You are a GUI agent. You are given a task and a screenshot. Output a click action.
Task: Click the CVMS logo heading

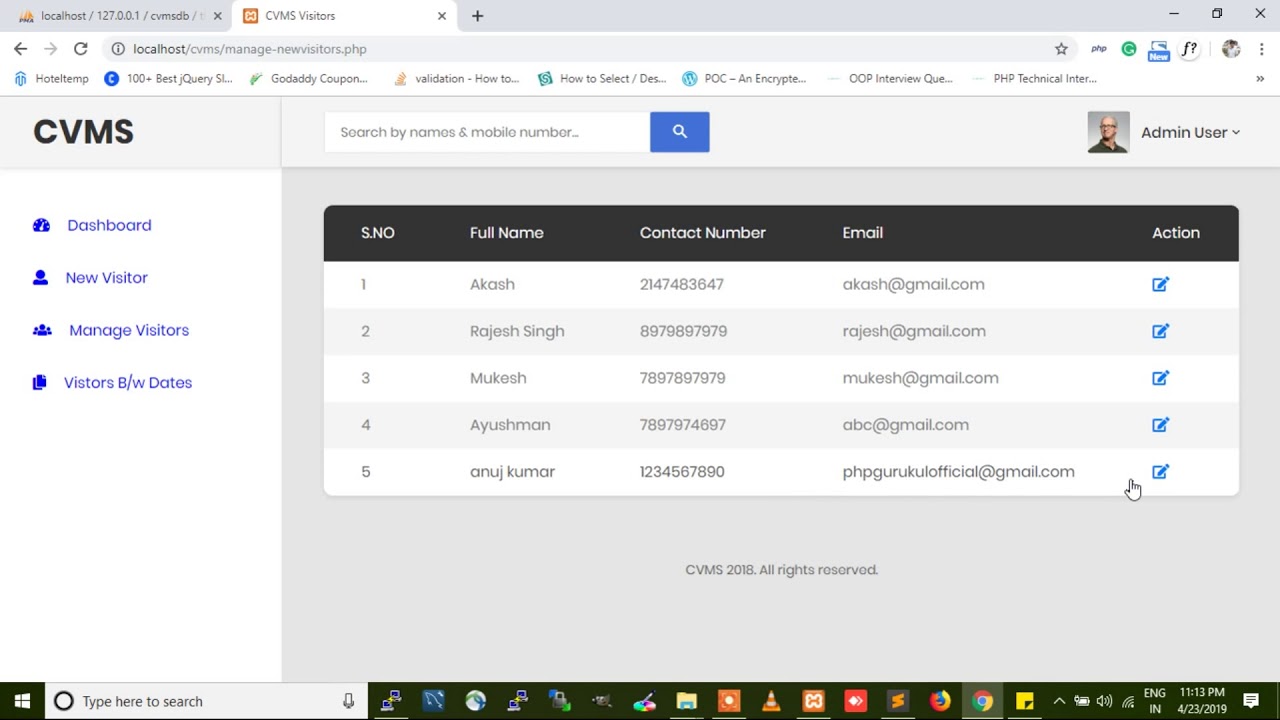pos(83,132)
